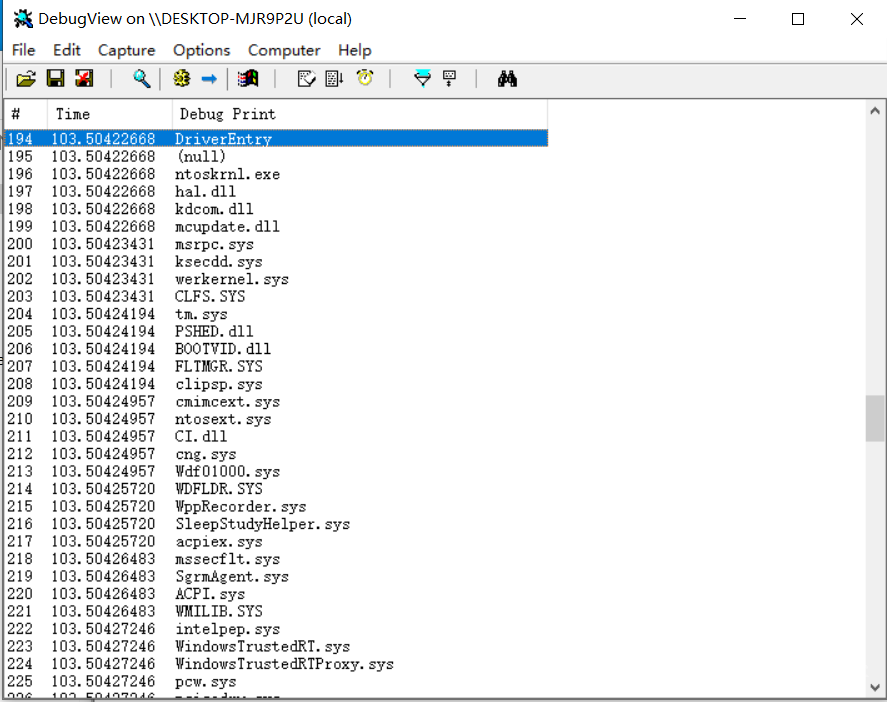This screenshot has height=702, width=887.
Task: Select the SleepStudyHelper.sys row
Action: [x=277, y=524]
